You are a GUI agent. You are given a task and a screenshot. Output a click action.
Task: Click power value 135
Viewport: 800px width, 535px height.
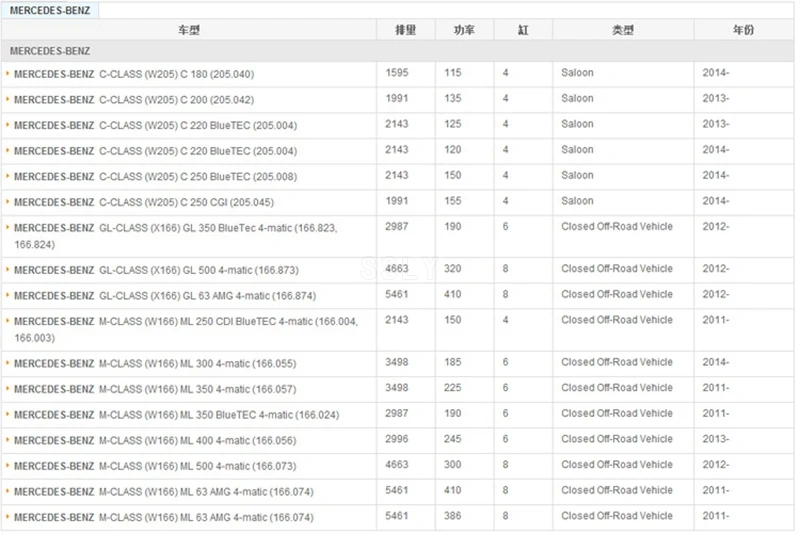pos(453,98)
